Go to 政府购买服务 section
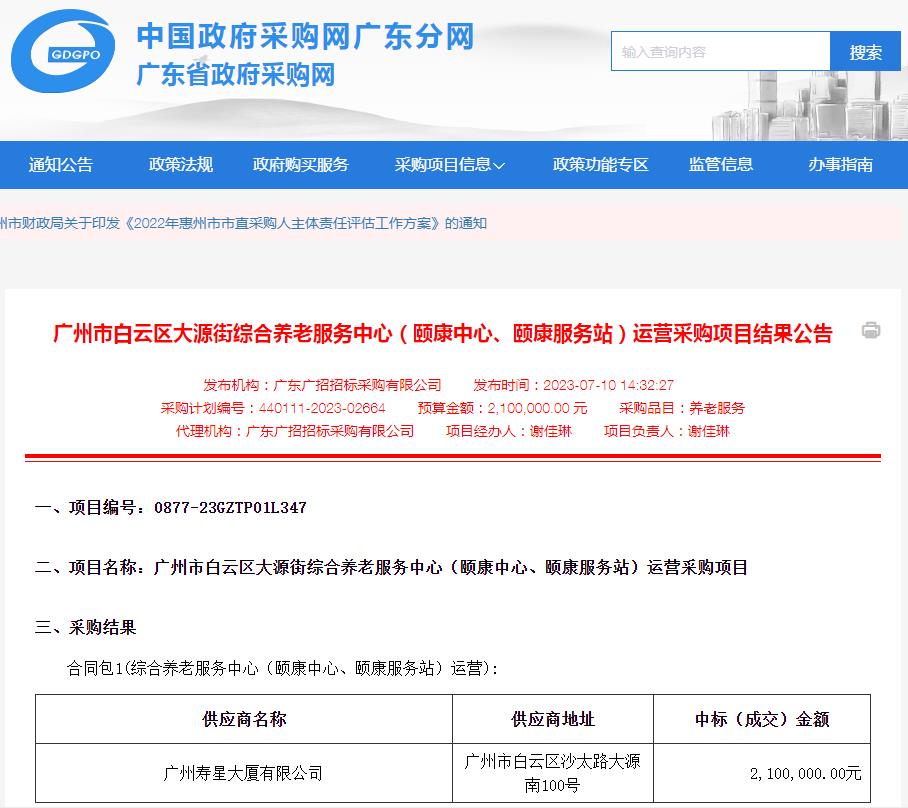908x808 pixels. (301, 165)
